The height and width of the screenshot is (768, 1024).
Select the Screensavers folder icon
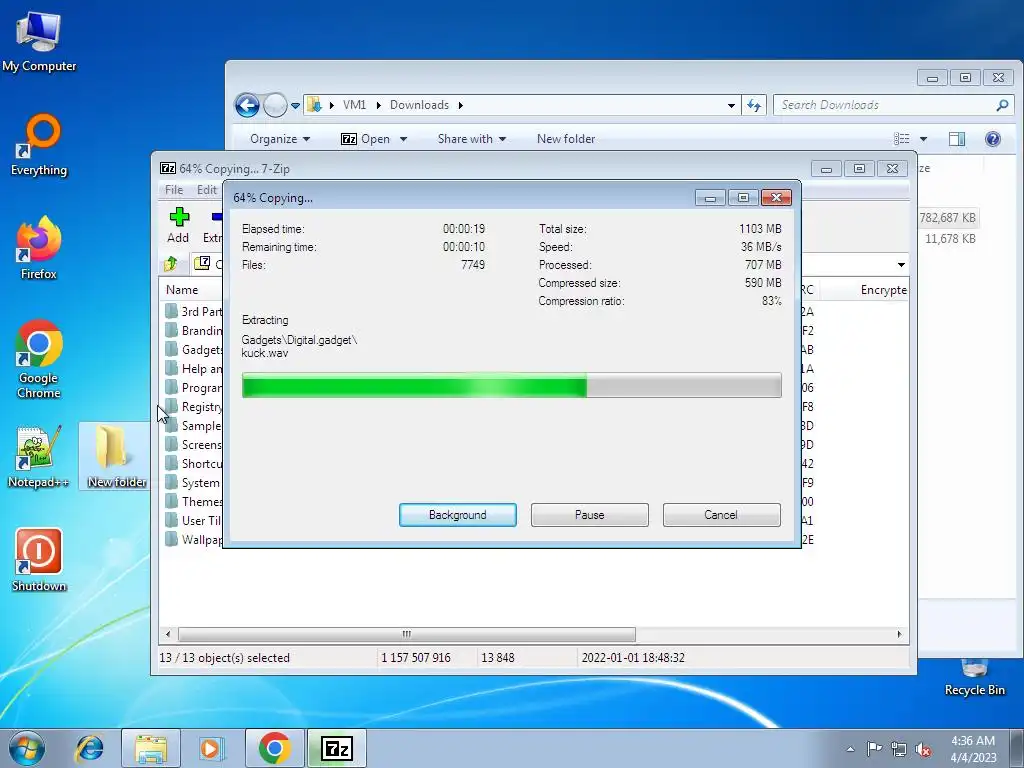point(171,444)
